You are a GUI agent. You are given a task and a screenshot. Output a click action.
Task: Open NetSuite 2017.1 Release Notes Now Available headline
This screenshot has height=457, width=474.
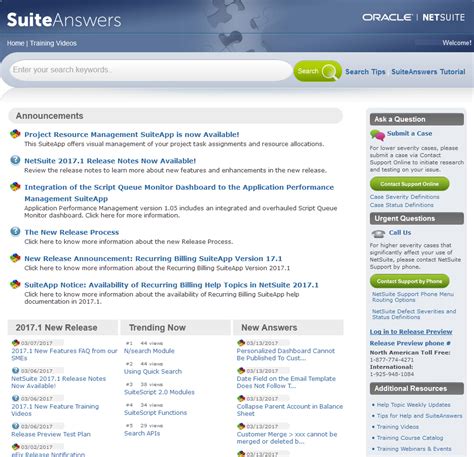click(x=110, y=161)
